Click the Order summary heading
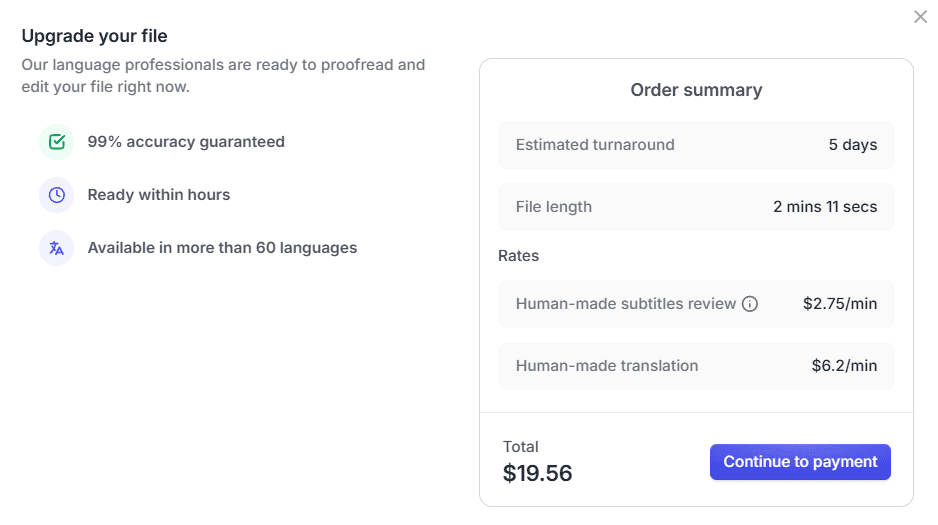 (x=696, y=90)
